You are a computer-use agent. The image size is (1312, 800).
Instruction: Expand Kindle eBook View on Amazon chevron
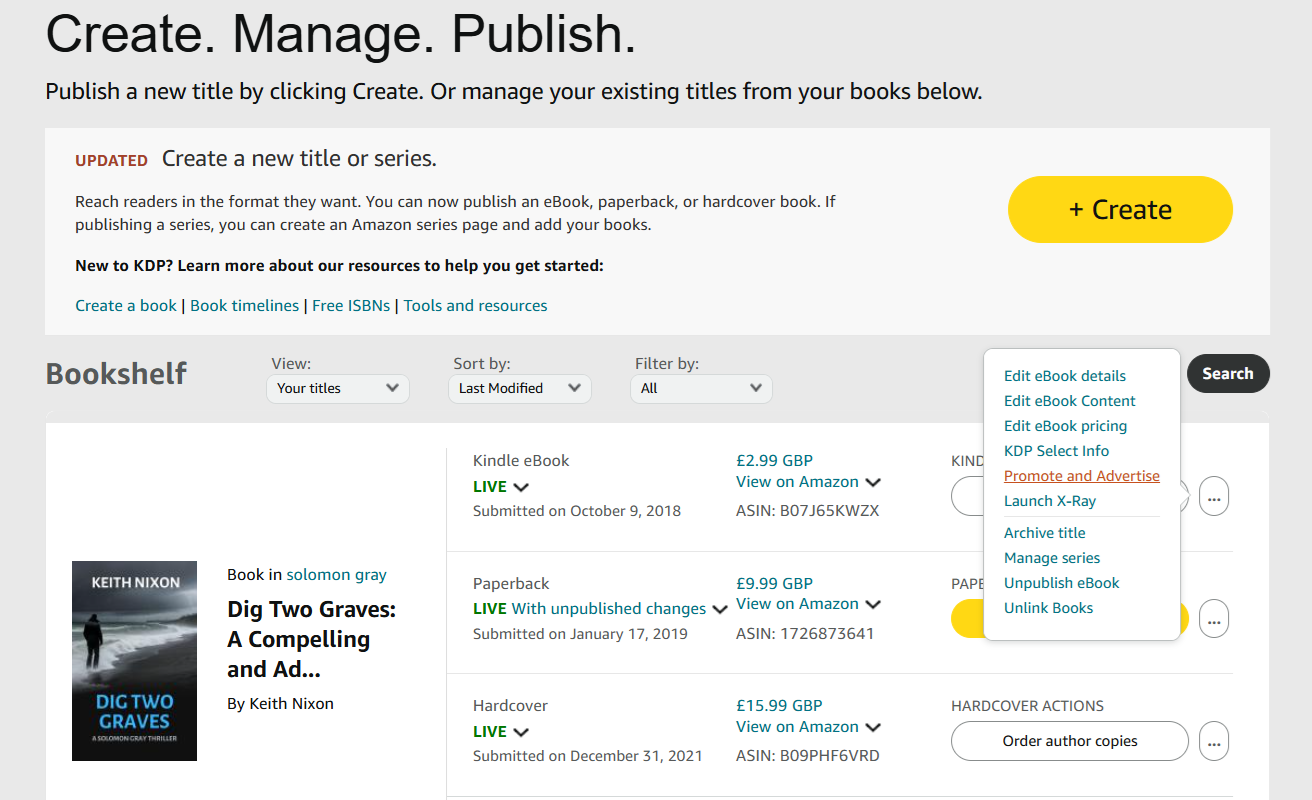point(873,482)
